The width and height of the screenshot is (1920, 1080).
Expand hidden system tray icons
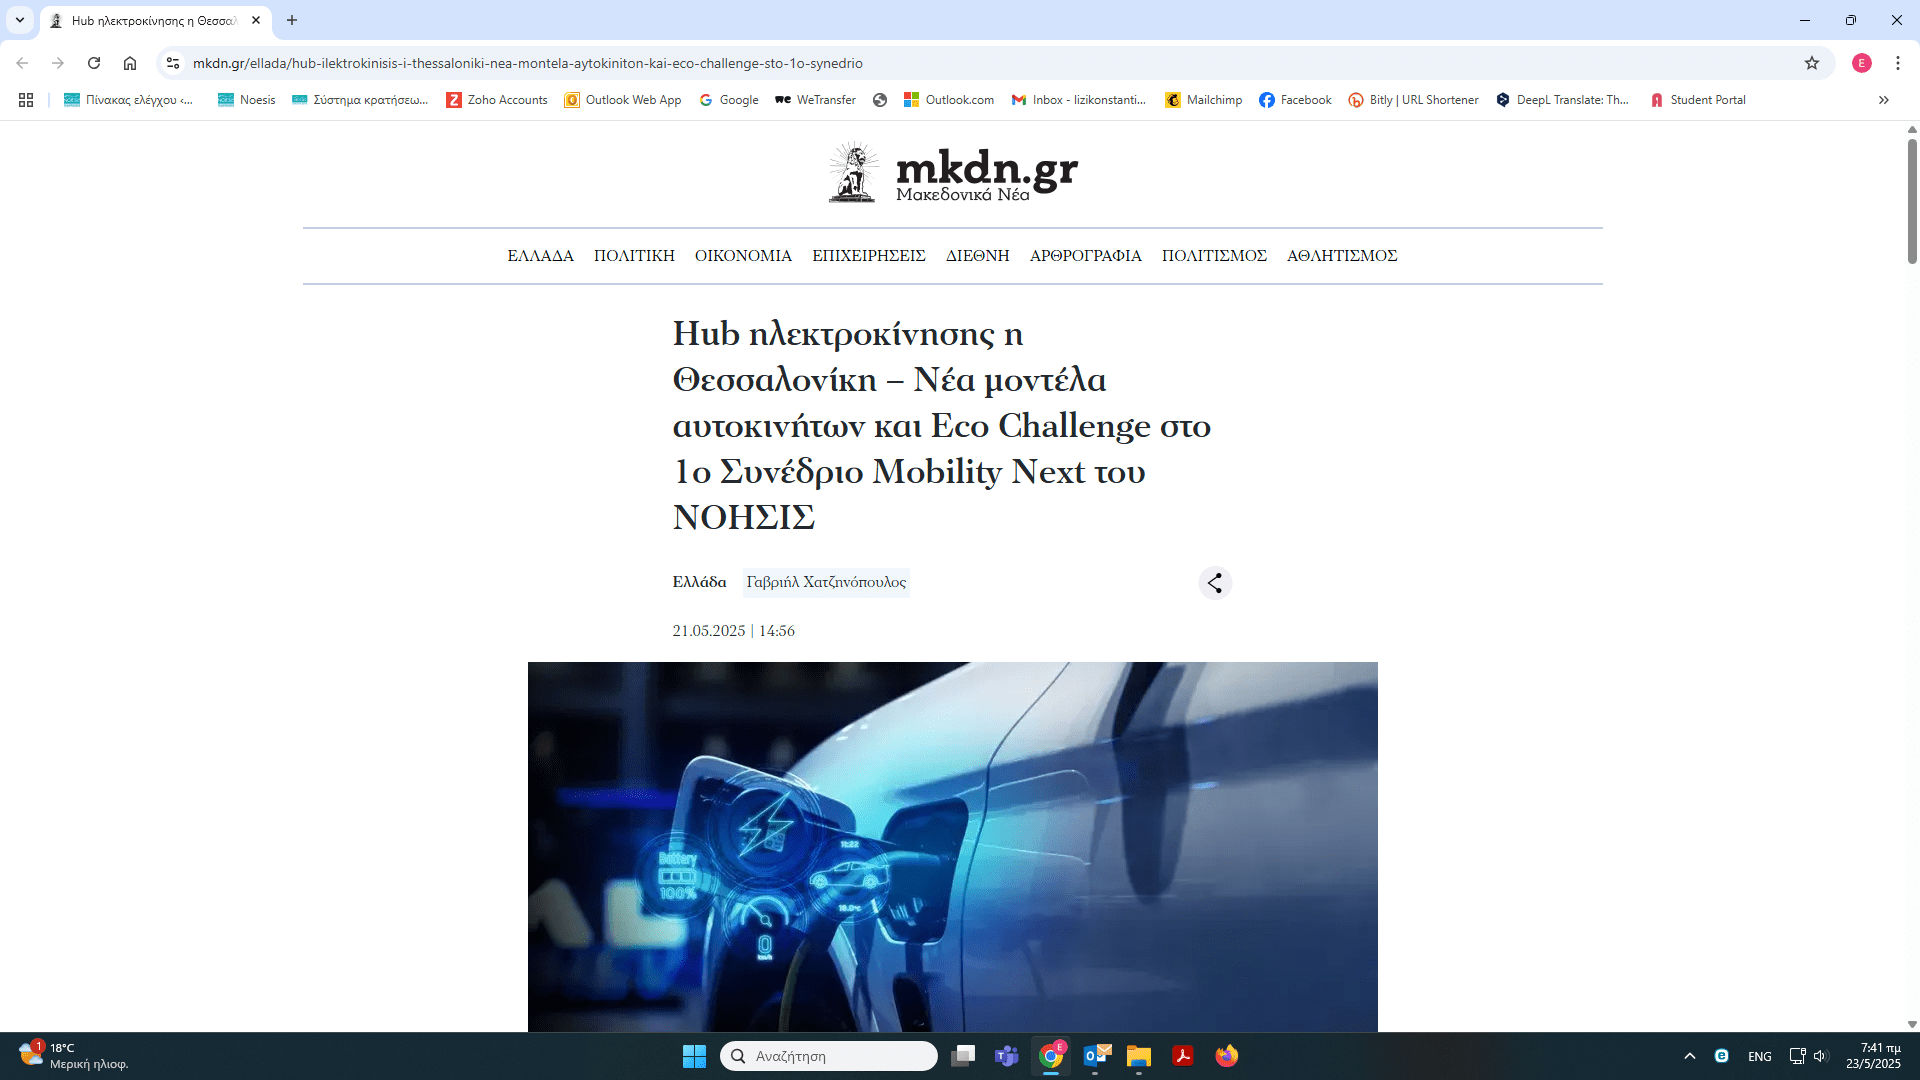[x=1690, y=1056]
